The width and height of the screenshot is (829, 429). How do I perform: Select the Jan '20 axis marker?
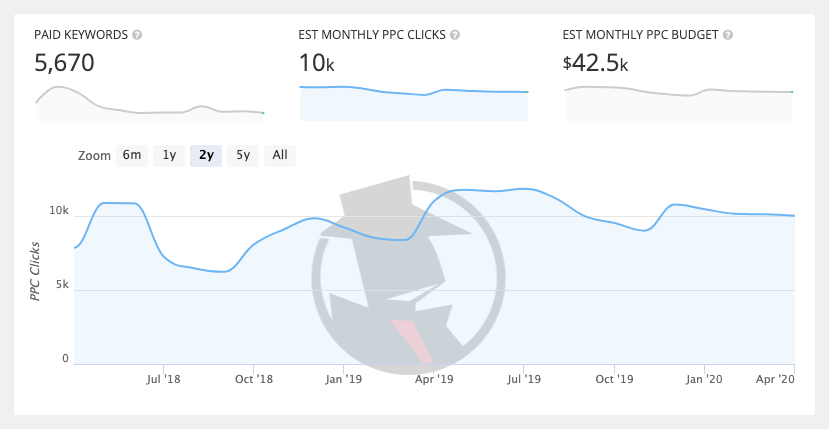tap(704, 379)
